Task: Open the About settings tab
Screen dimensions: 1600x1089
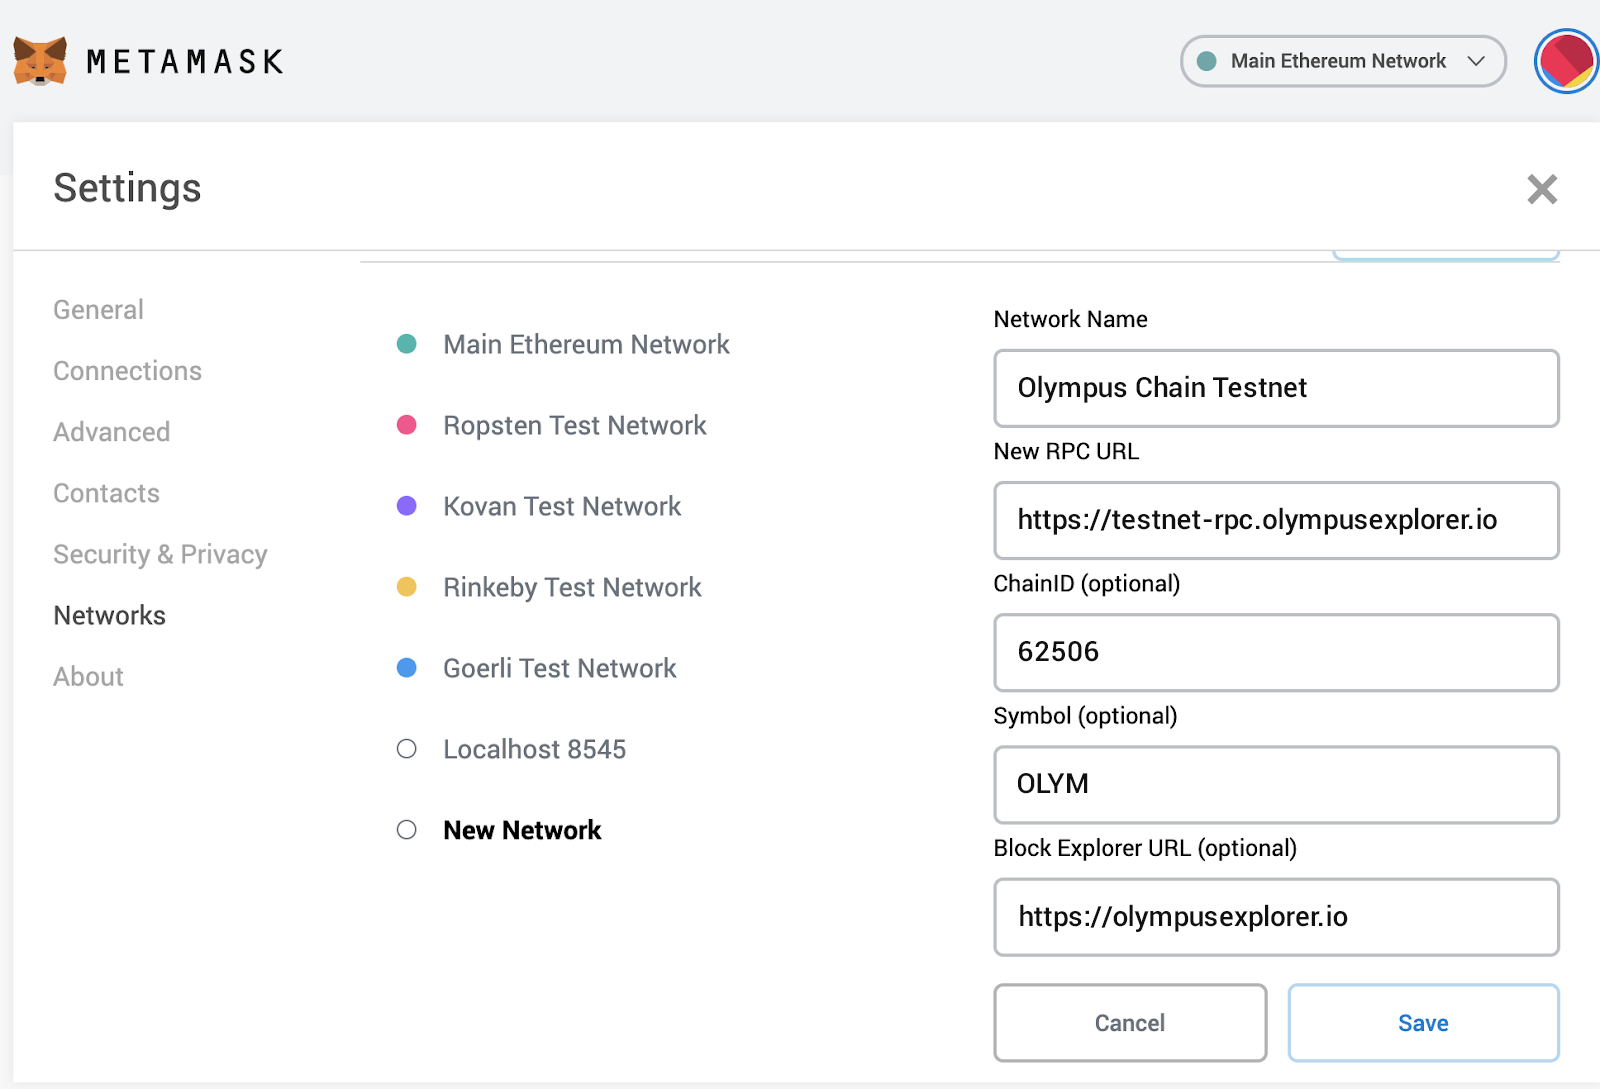Action: [x=88, y=676]
